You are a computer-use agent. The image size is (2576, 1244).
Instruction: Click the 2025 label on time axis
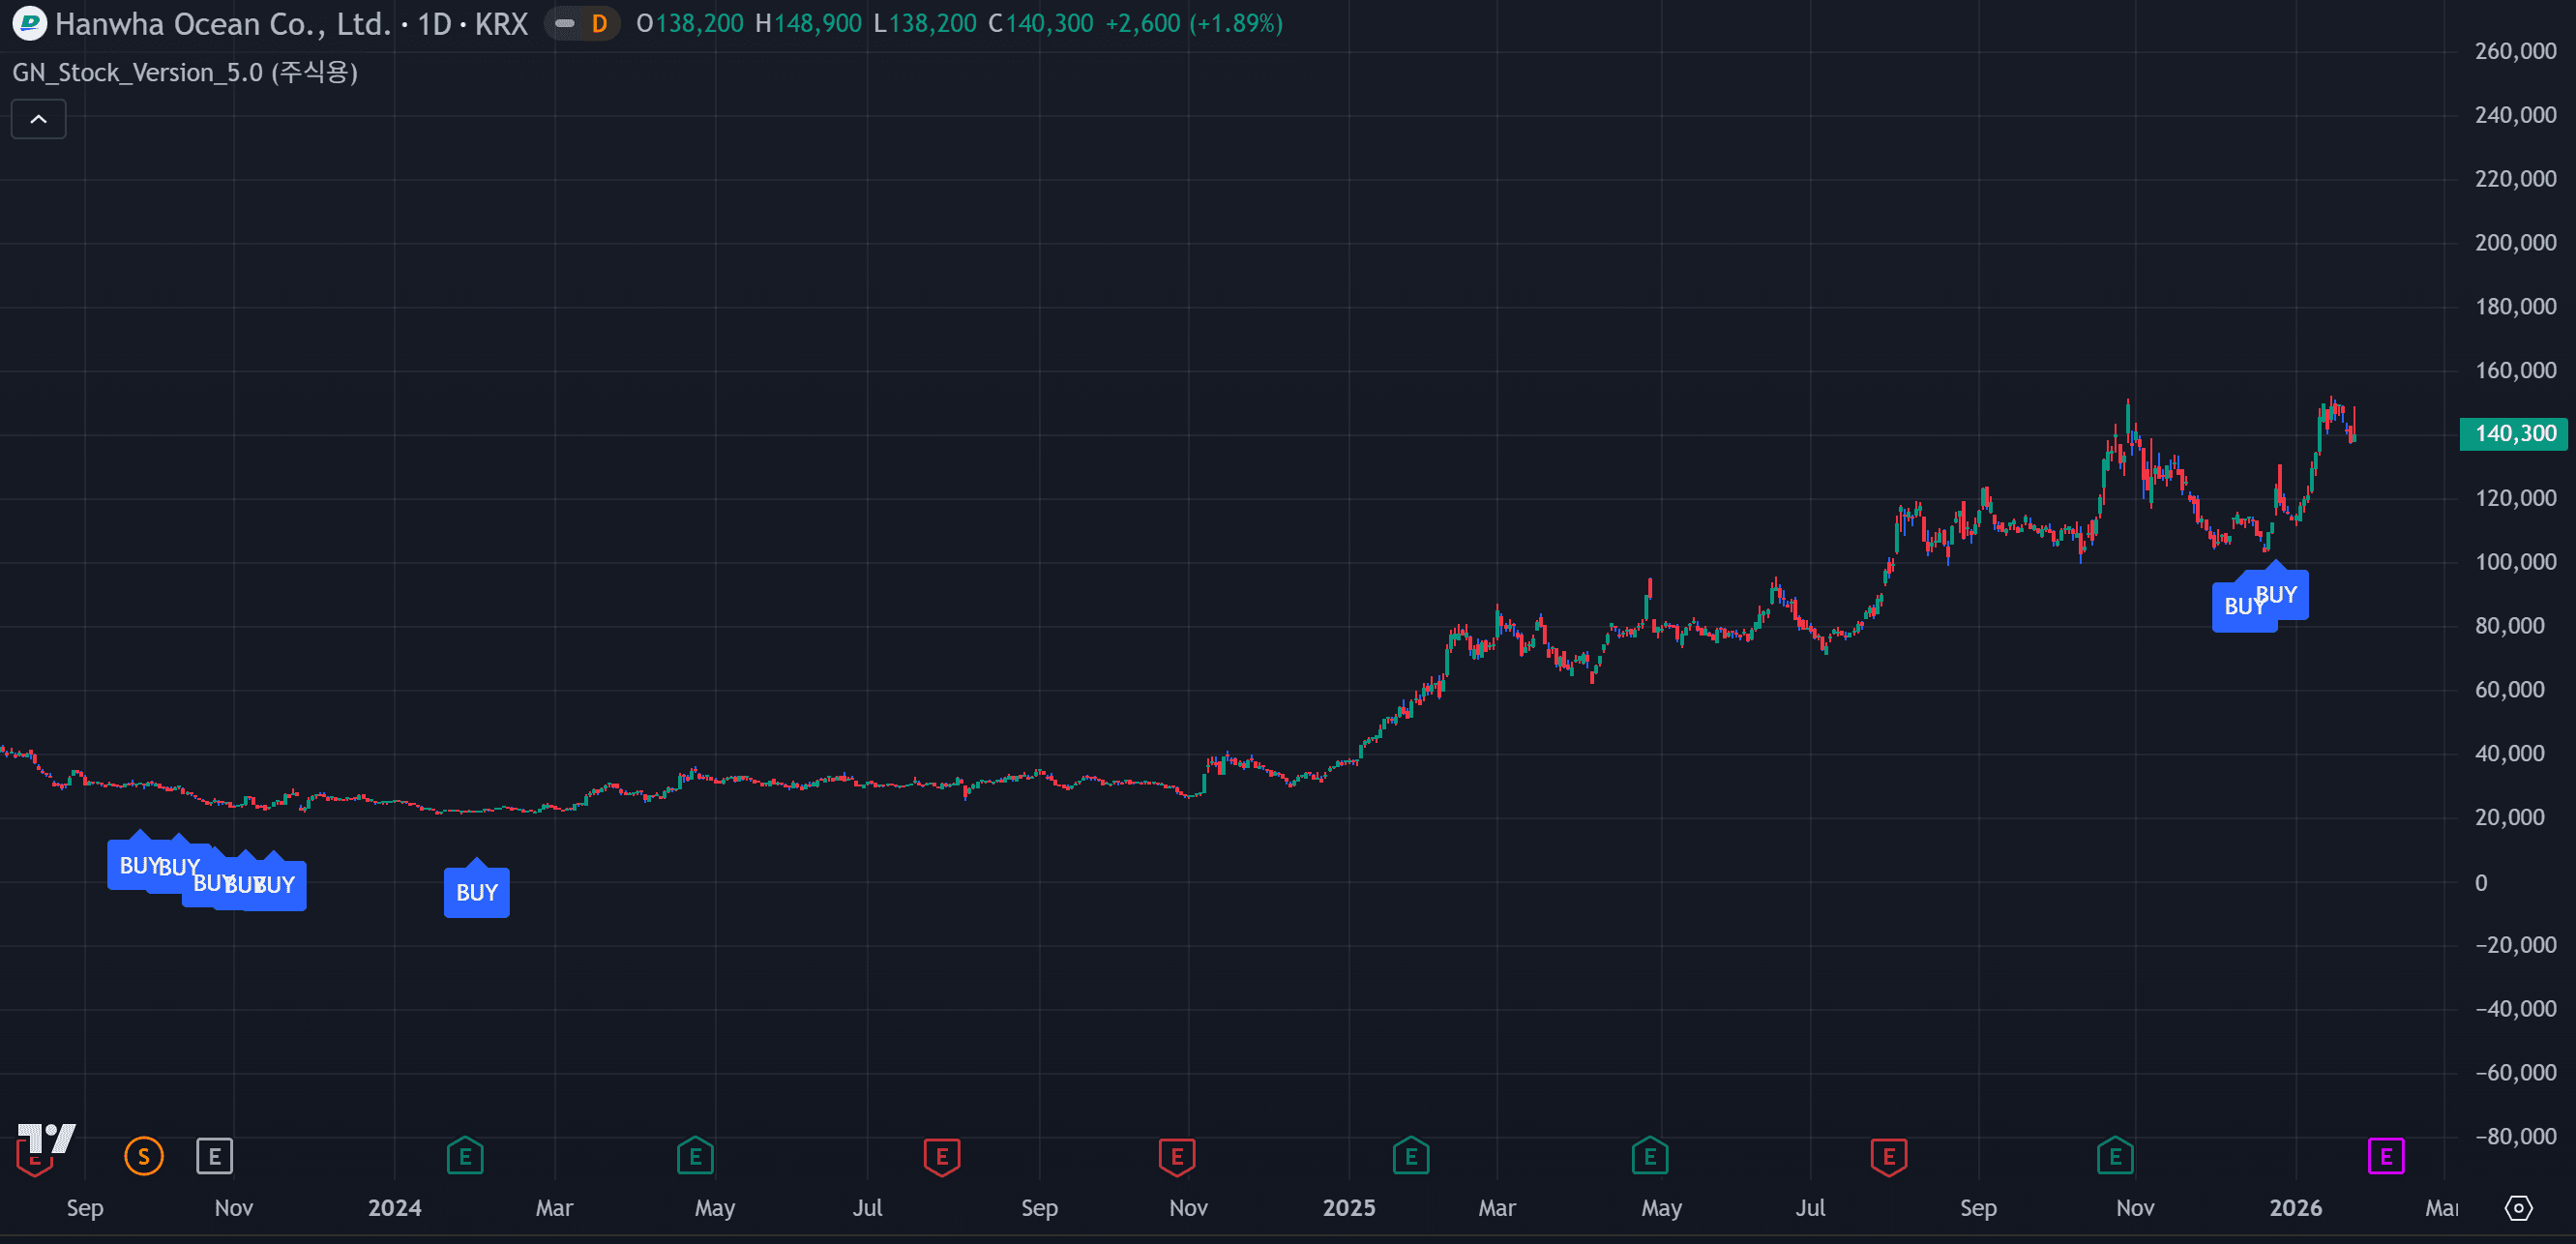(1348, 1208)
